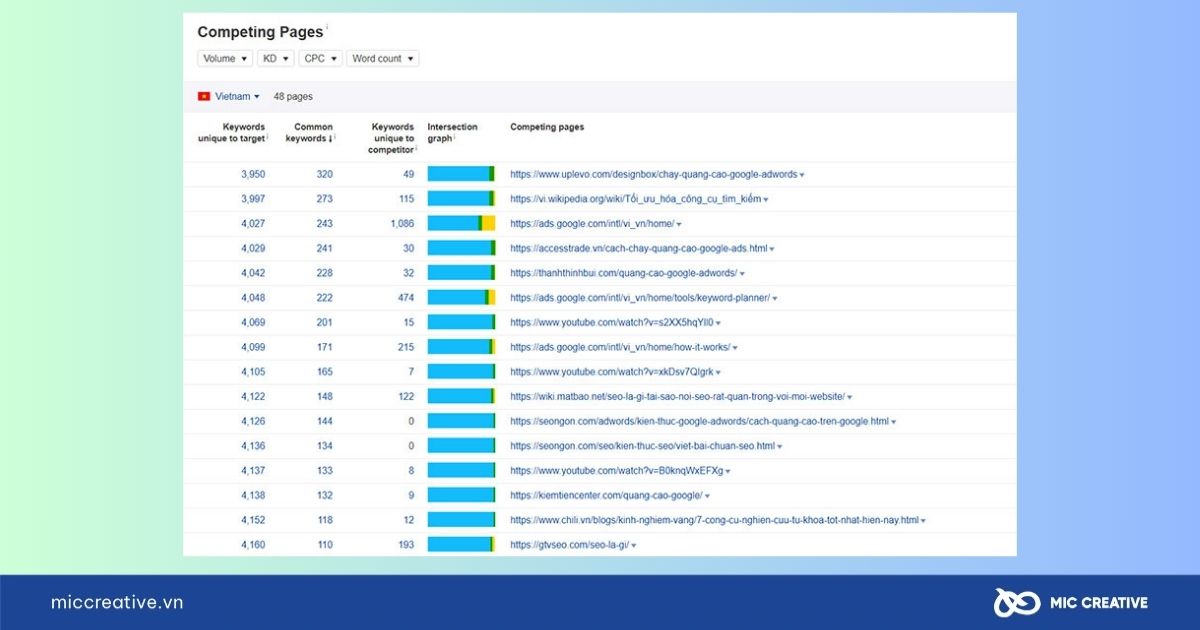The width and height of the screenshot is (1200, 630).
Task: Click the info icon beside Competing Pages title
Action: (327, 27)
